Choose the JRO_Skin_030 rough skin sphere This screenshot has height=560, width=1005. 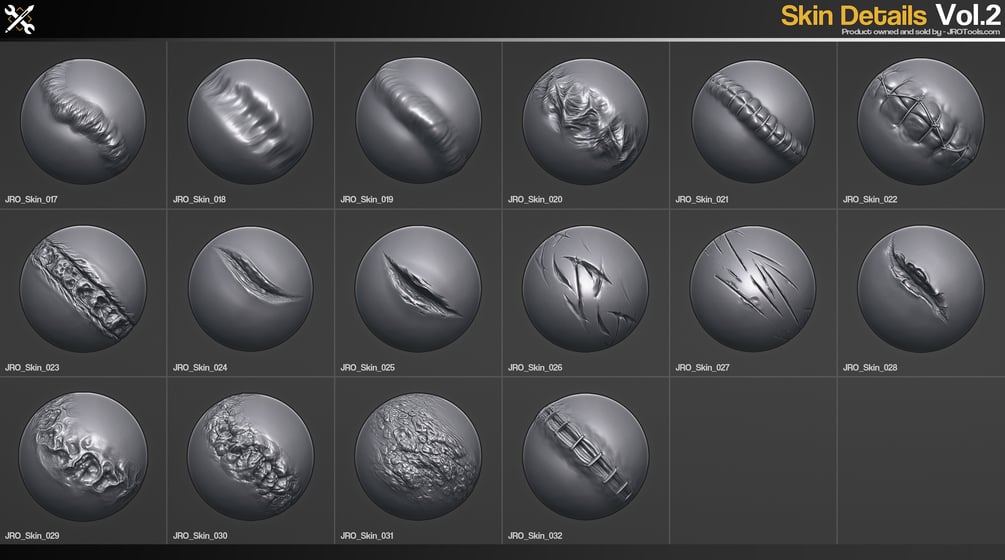(x=251, y=457)
